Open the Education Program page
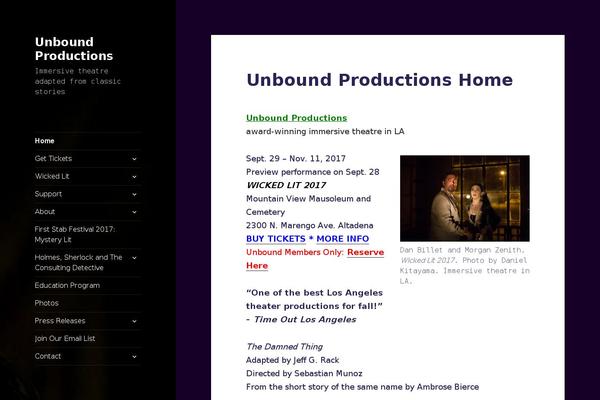 pyautogui.click(x=67, y=285)
